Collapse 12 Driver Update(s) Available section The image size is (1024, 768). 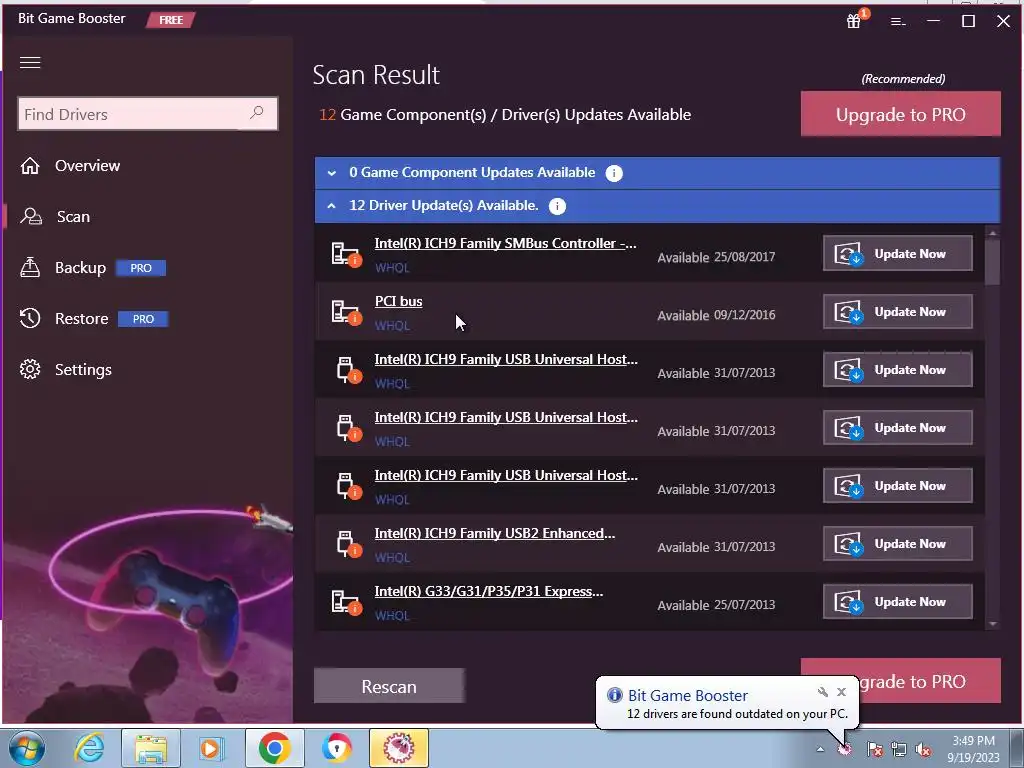click(657, 206)
